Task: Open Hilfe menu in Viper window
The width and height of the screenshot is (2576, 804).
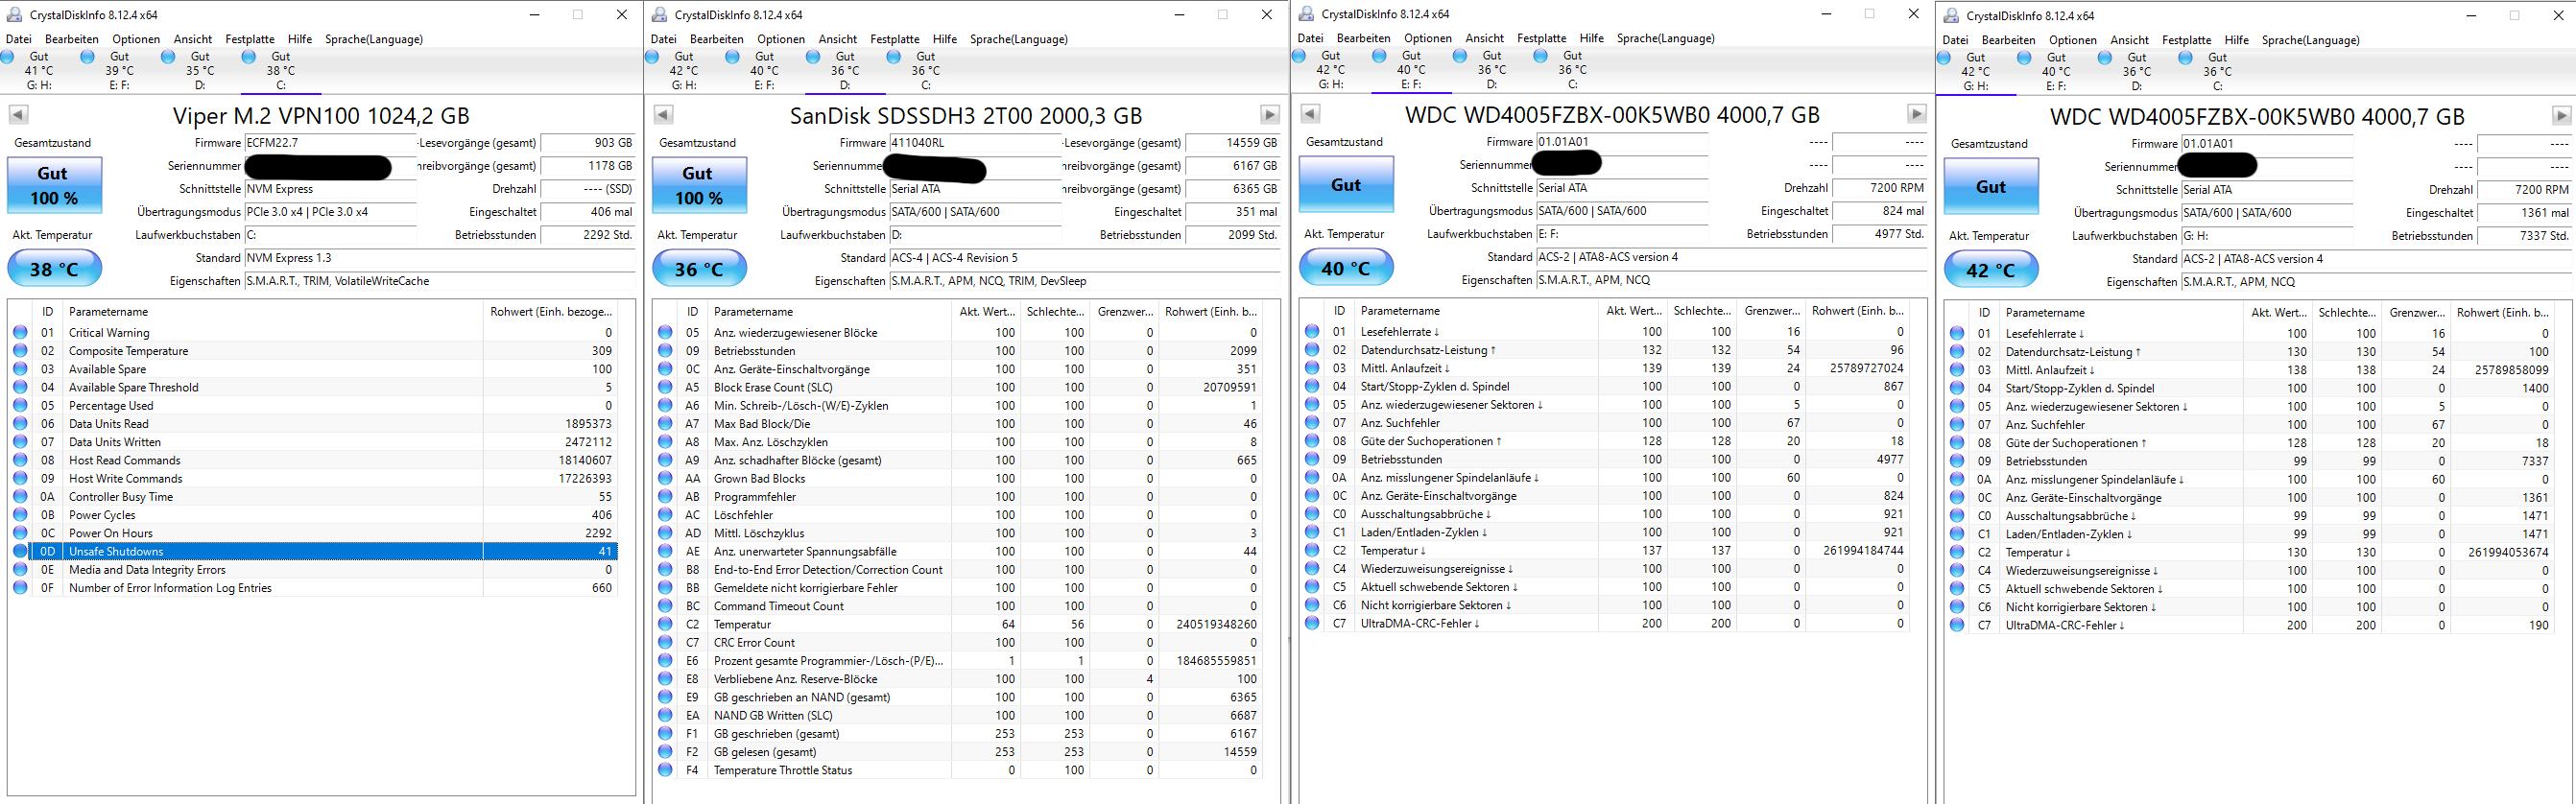Action: [299, 39]
